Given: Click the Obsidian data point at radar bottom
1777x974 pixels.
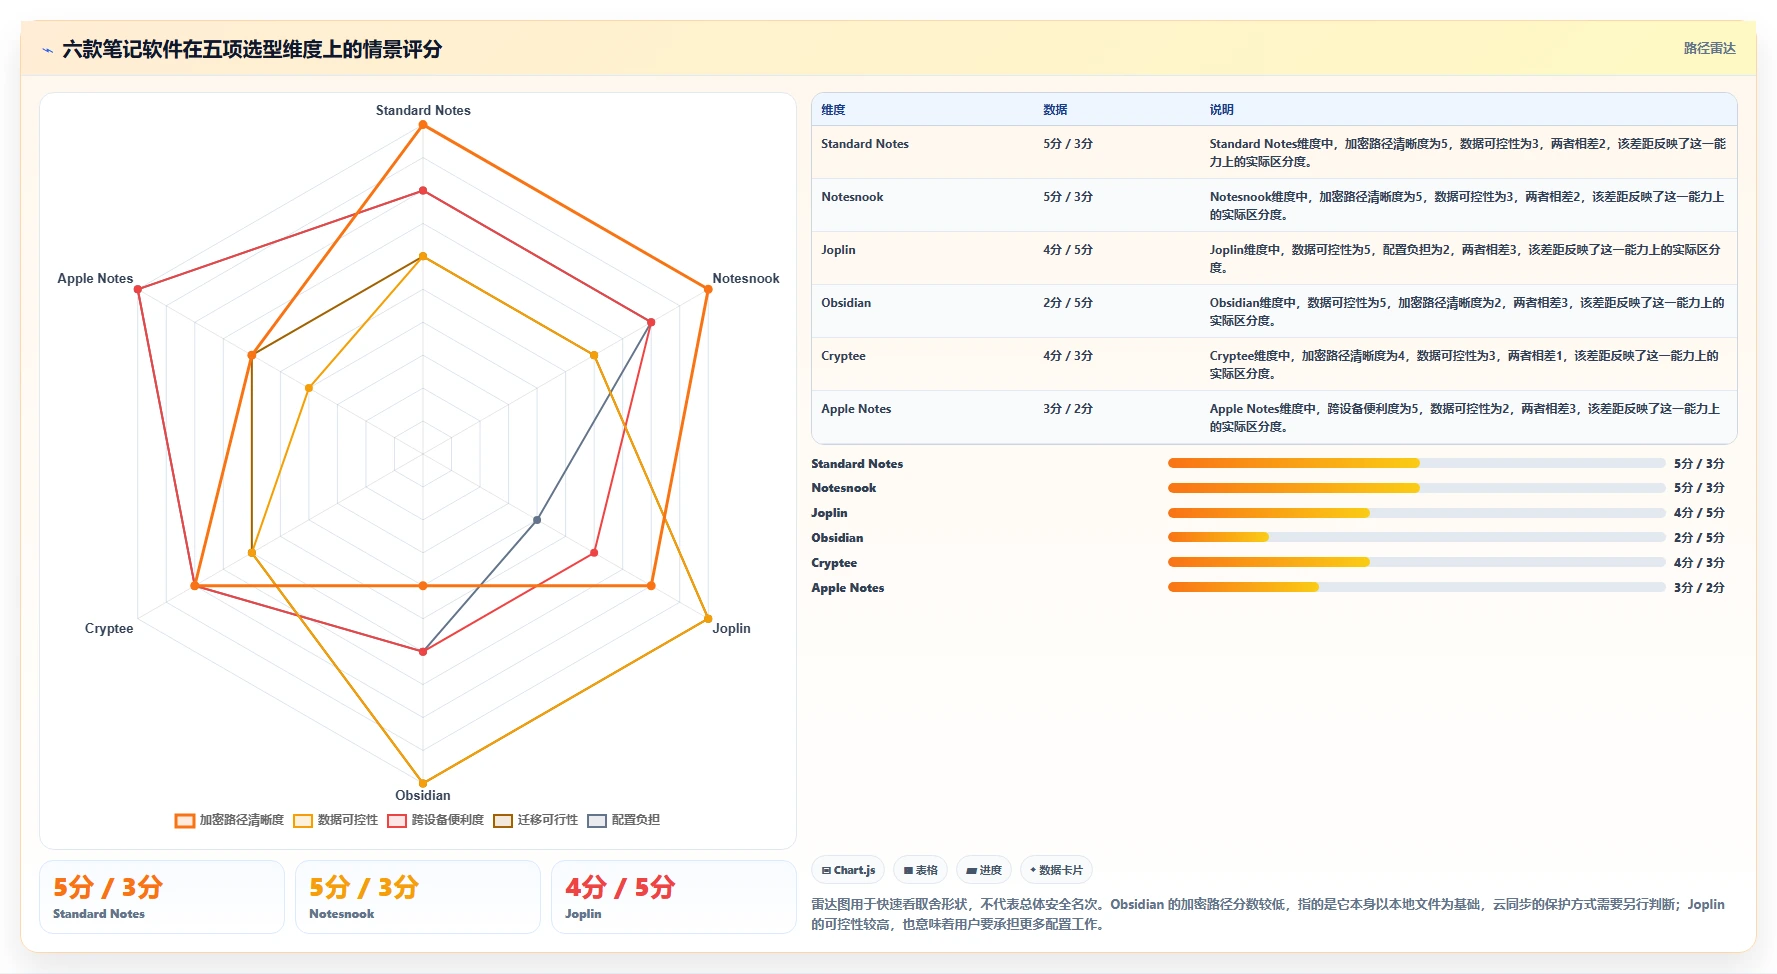Looking at the screenshot, I should pyautogui.click(x=423, y=783).
